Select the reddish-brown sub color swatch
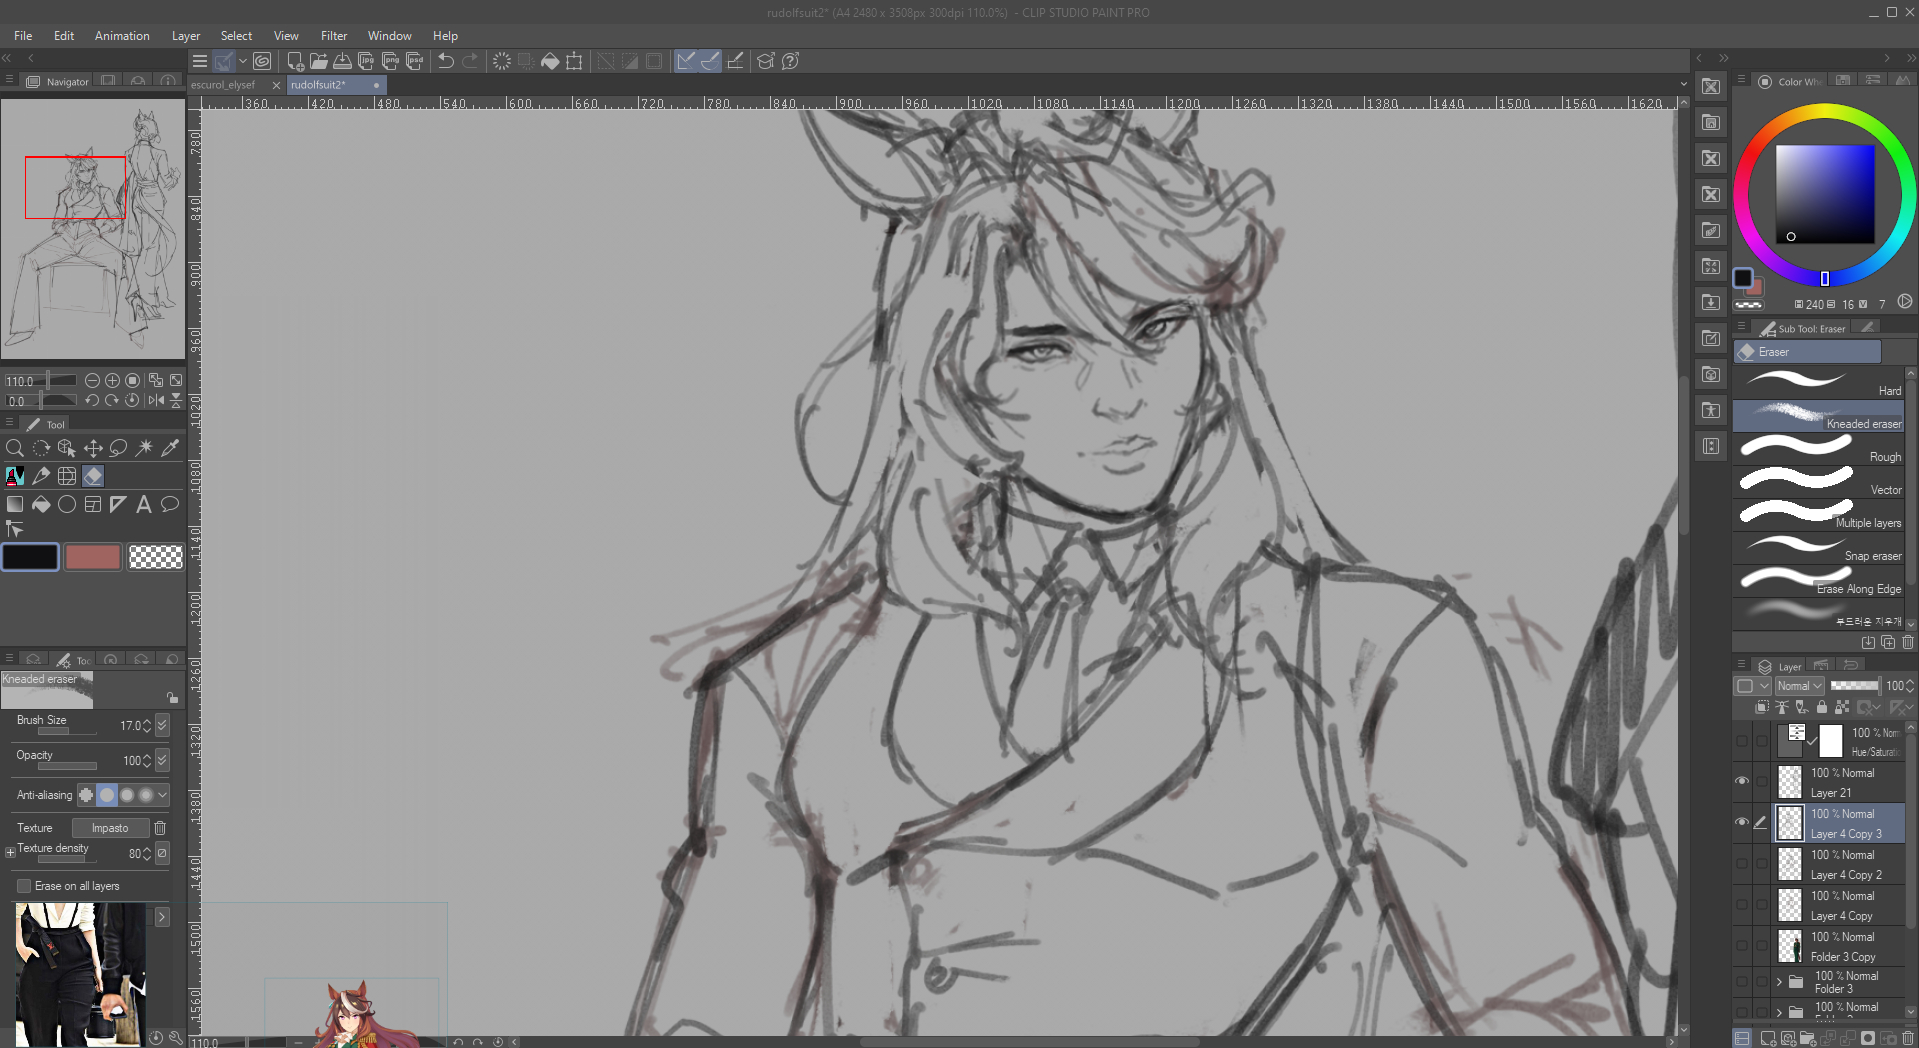The width and height of the screenshot is (1919, 1048). [x=92, y=557]
